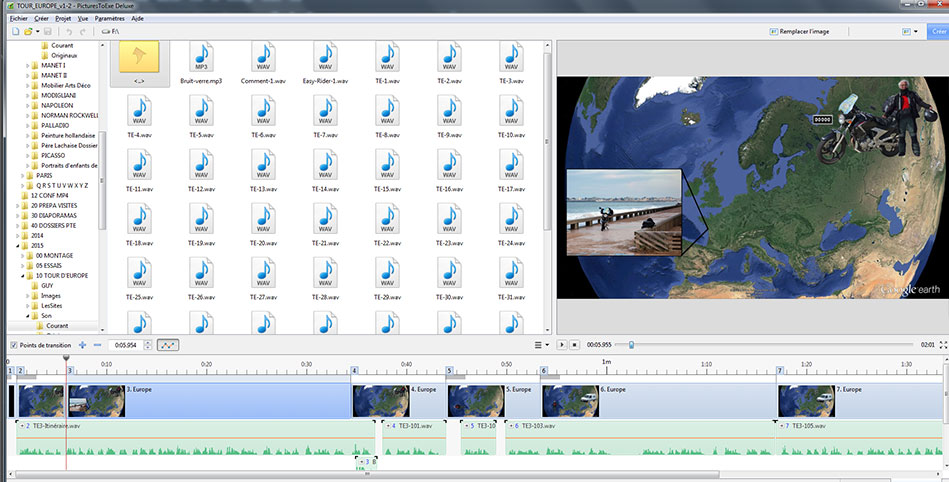Screen dimensions: 949x482
Task: Select the LesSites folder in tree
Action: [51, 306]
